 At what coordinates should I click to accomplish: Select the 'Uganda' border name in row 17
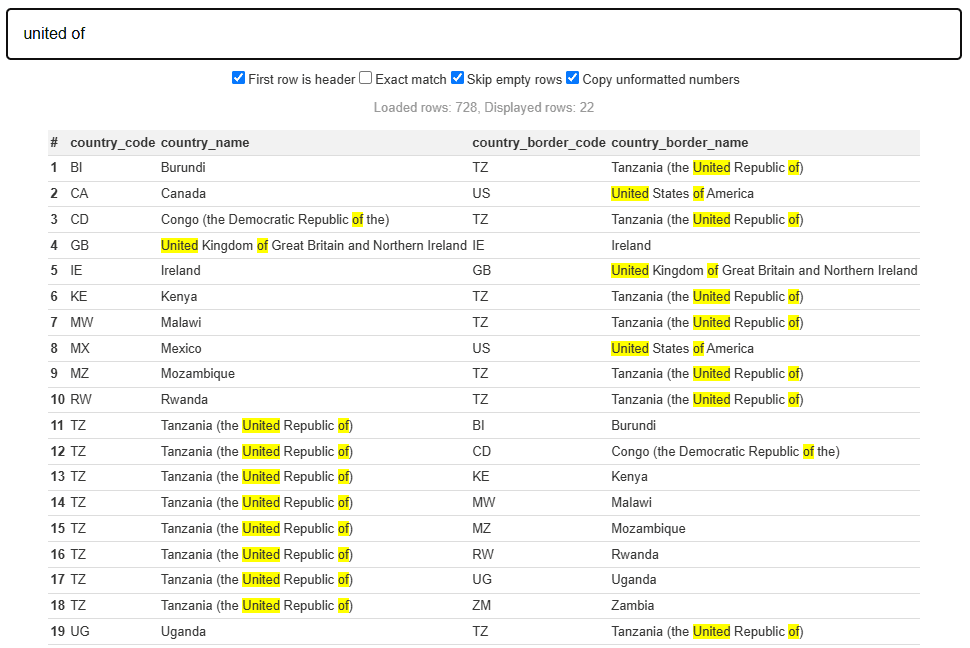[633, 580]
